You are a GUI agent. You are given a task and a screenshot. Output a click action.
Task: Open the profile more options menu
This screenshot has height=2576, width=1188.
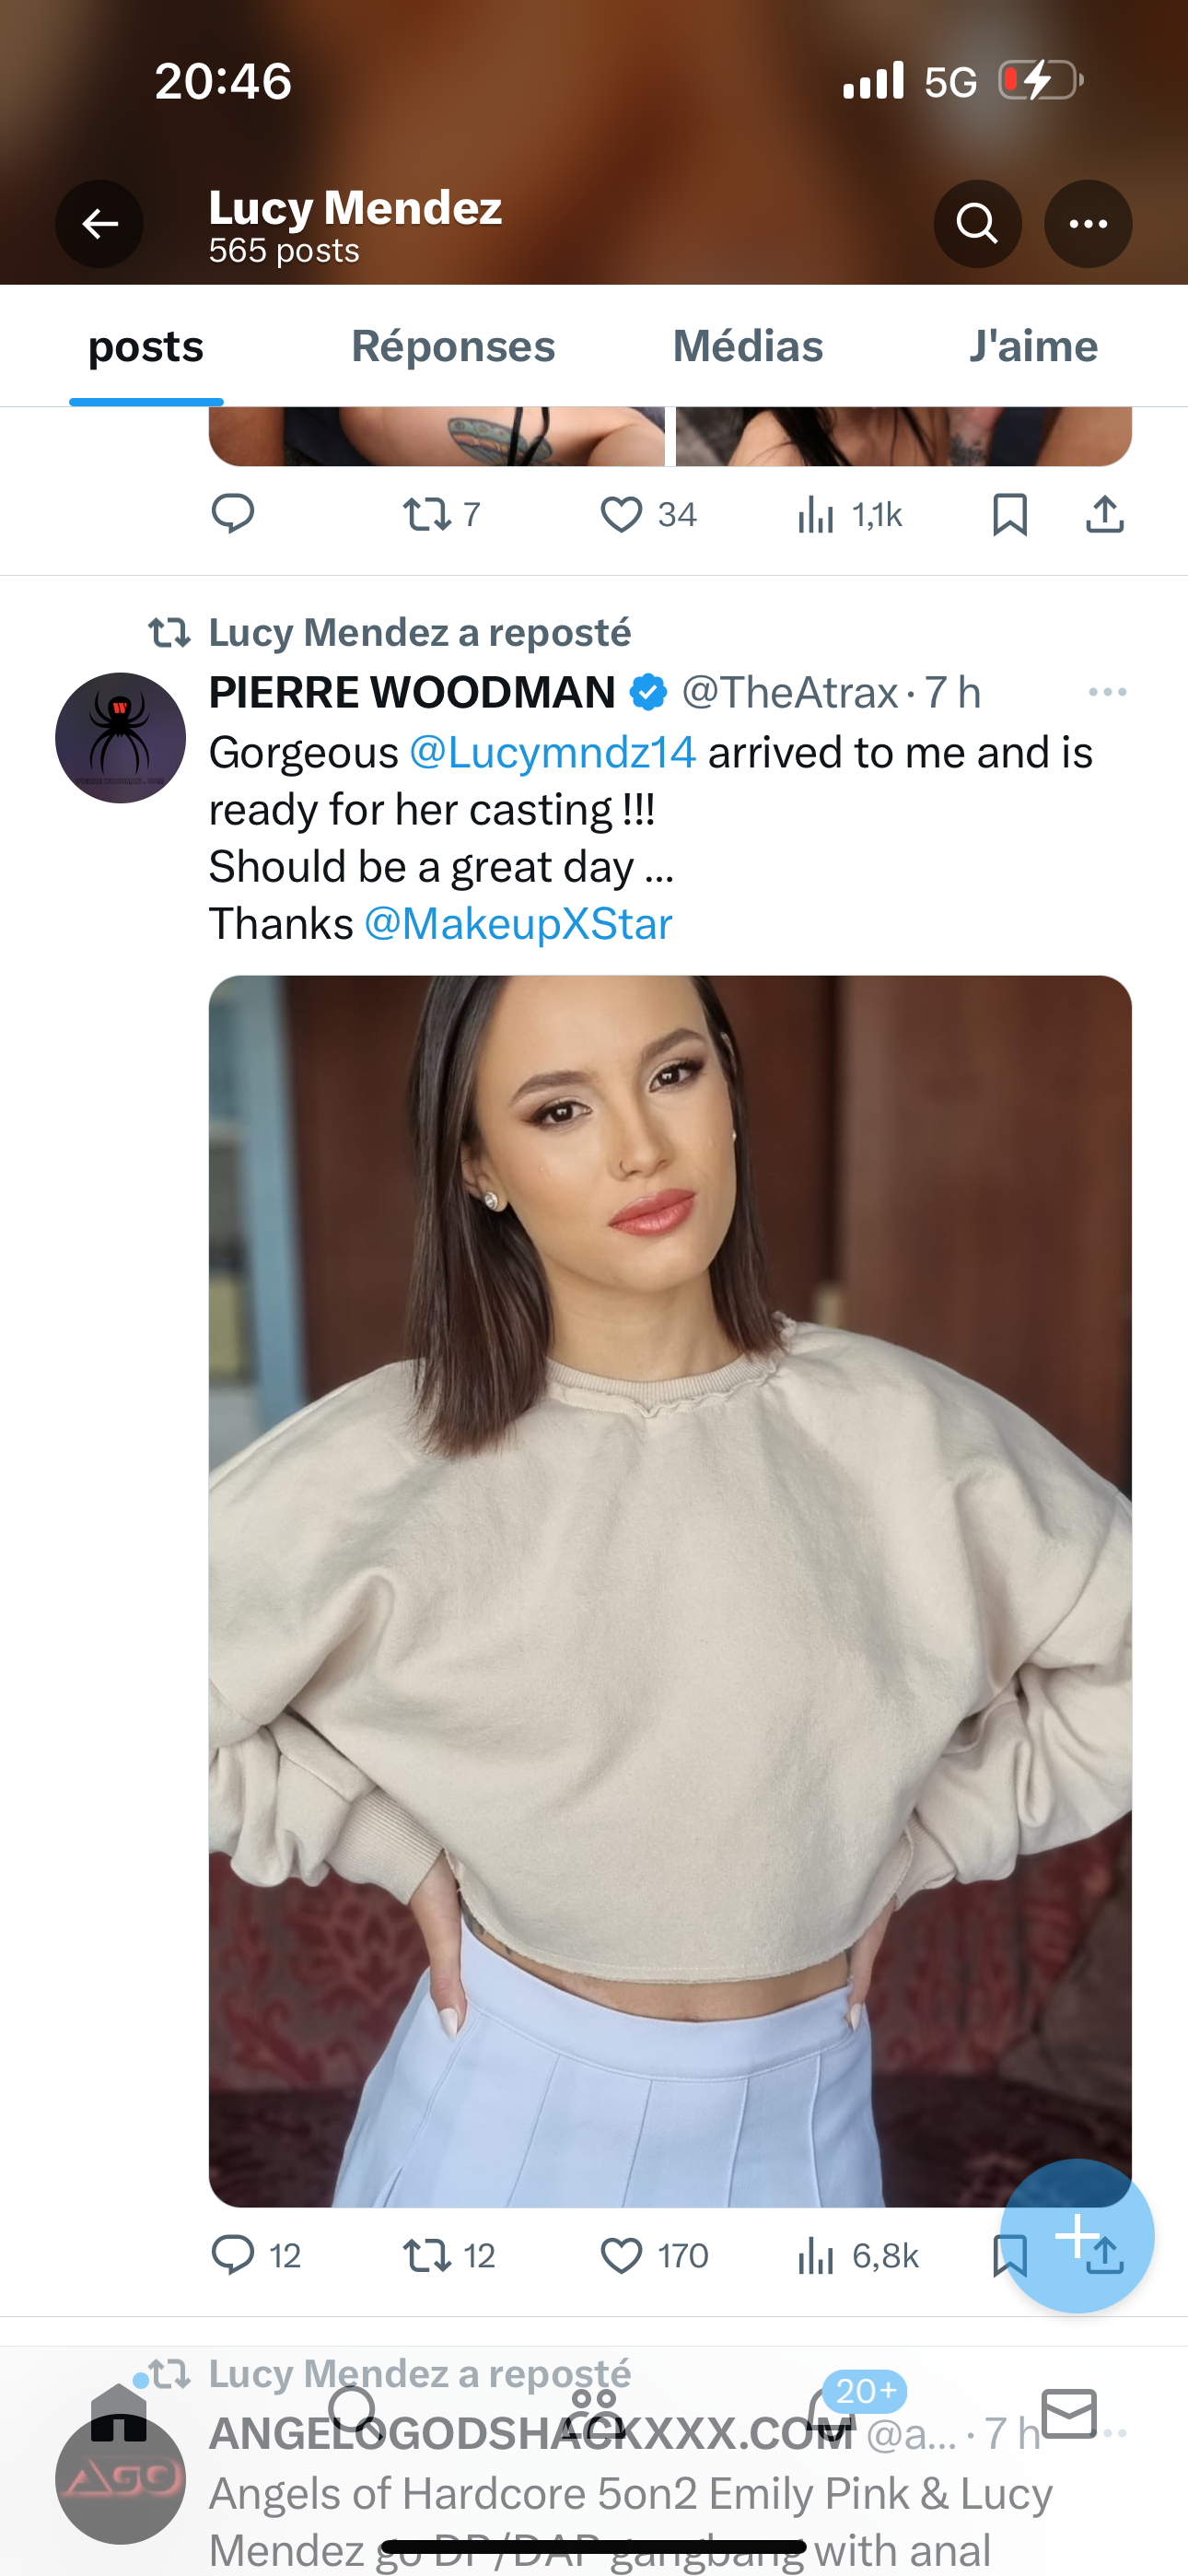[1088, 224]
